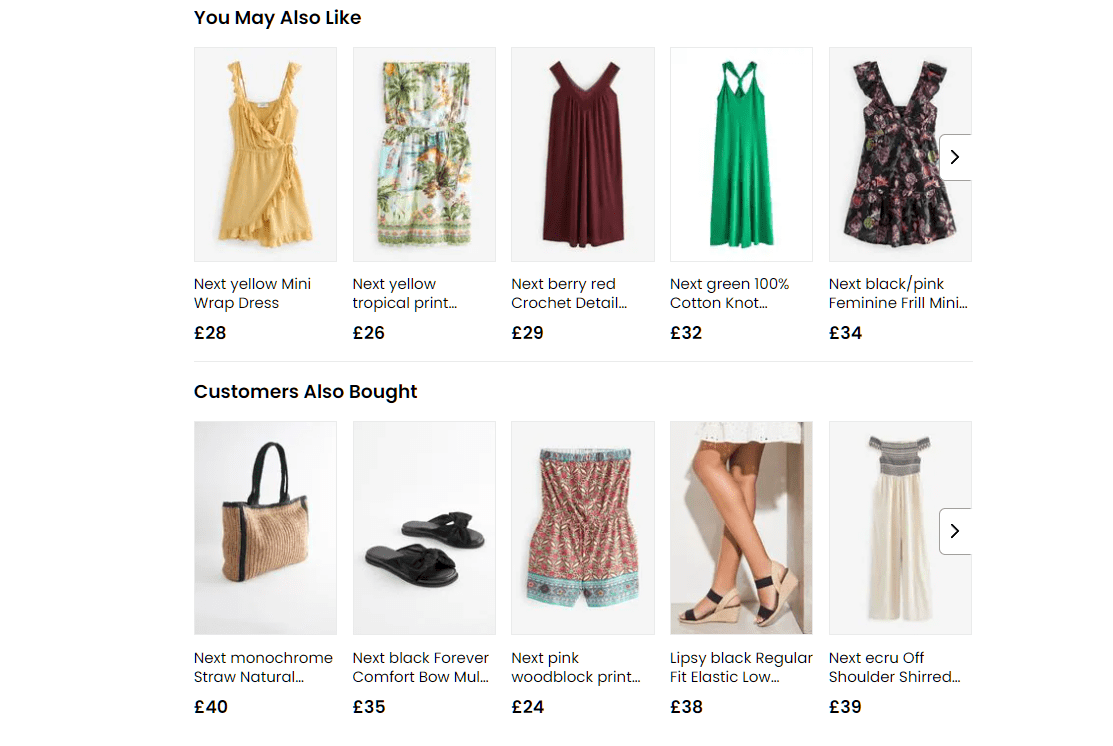View the ecru Off Shoulder Shirred jumpsuit
1113x746 pixels.
pos(900,527)
